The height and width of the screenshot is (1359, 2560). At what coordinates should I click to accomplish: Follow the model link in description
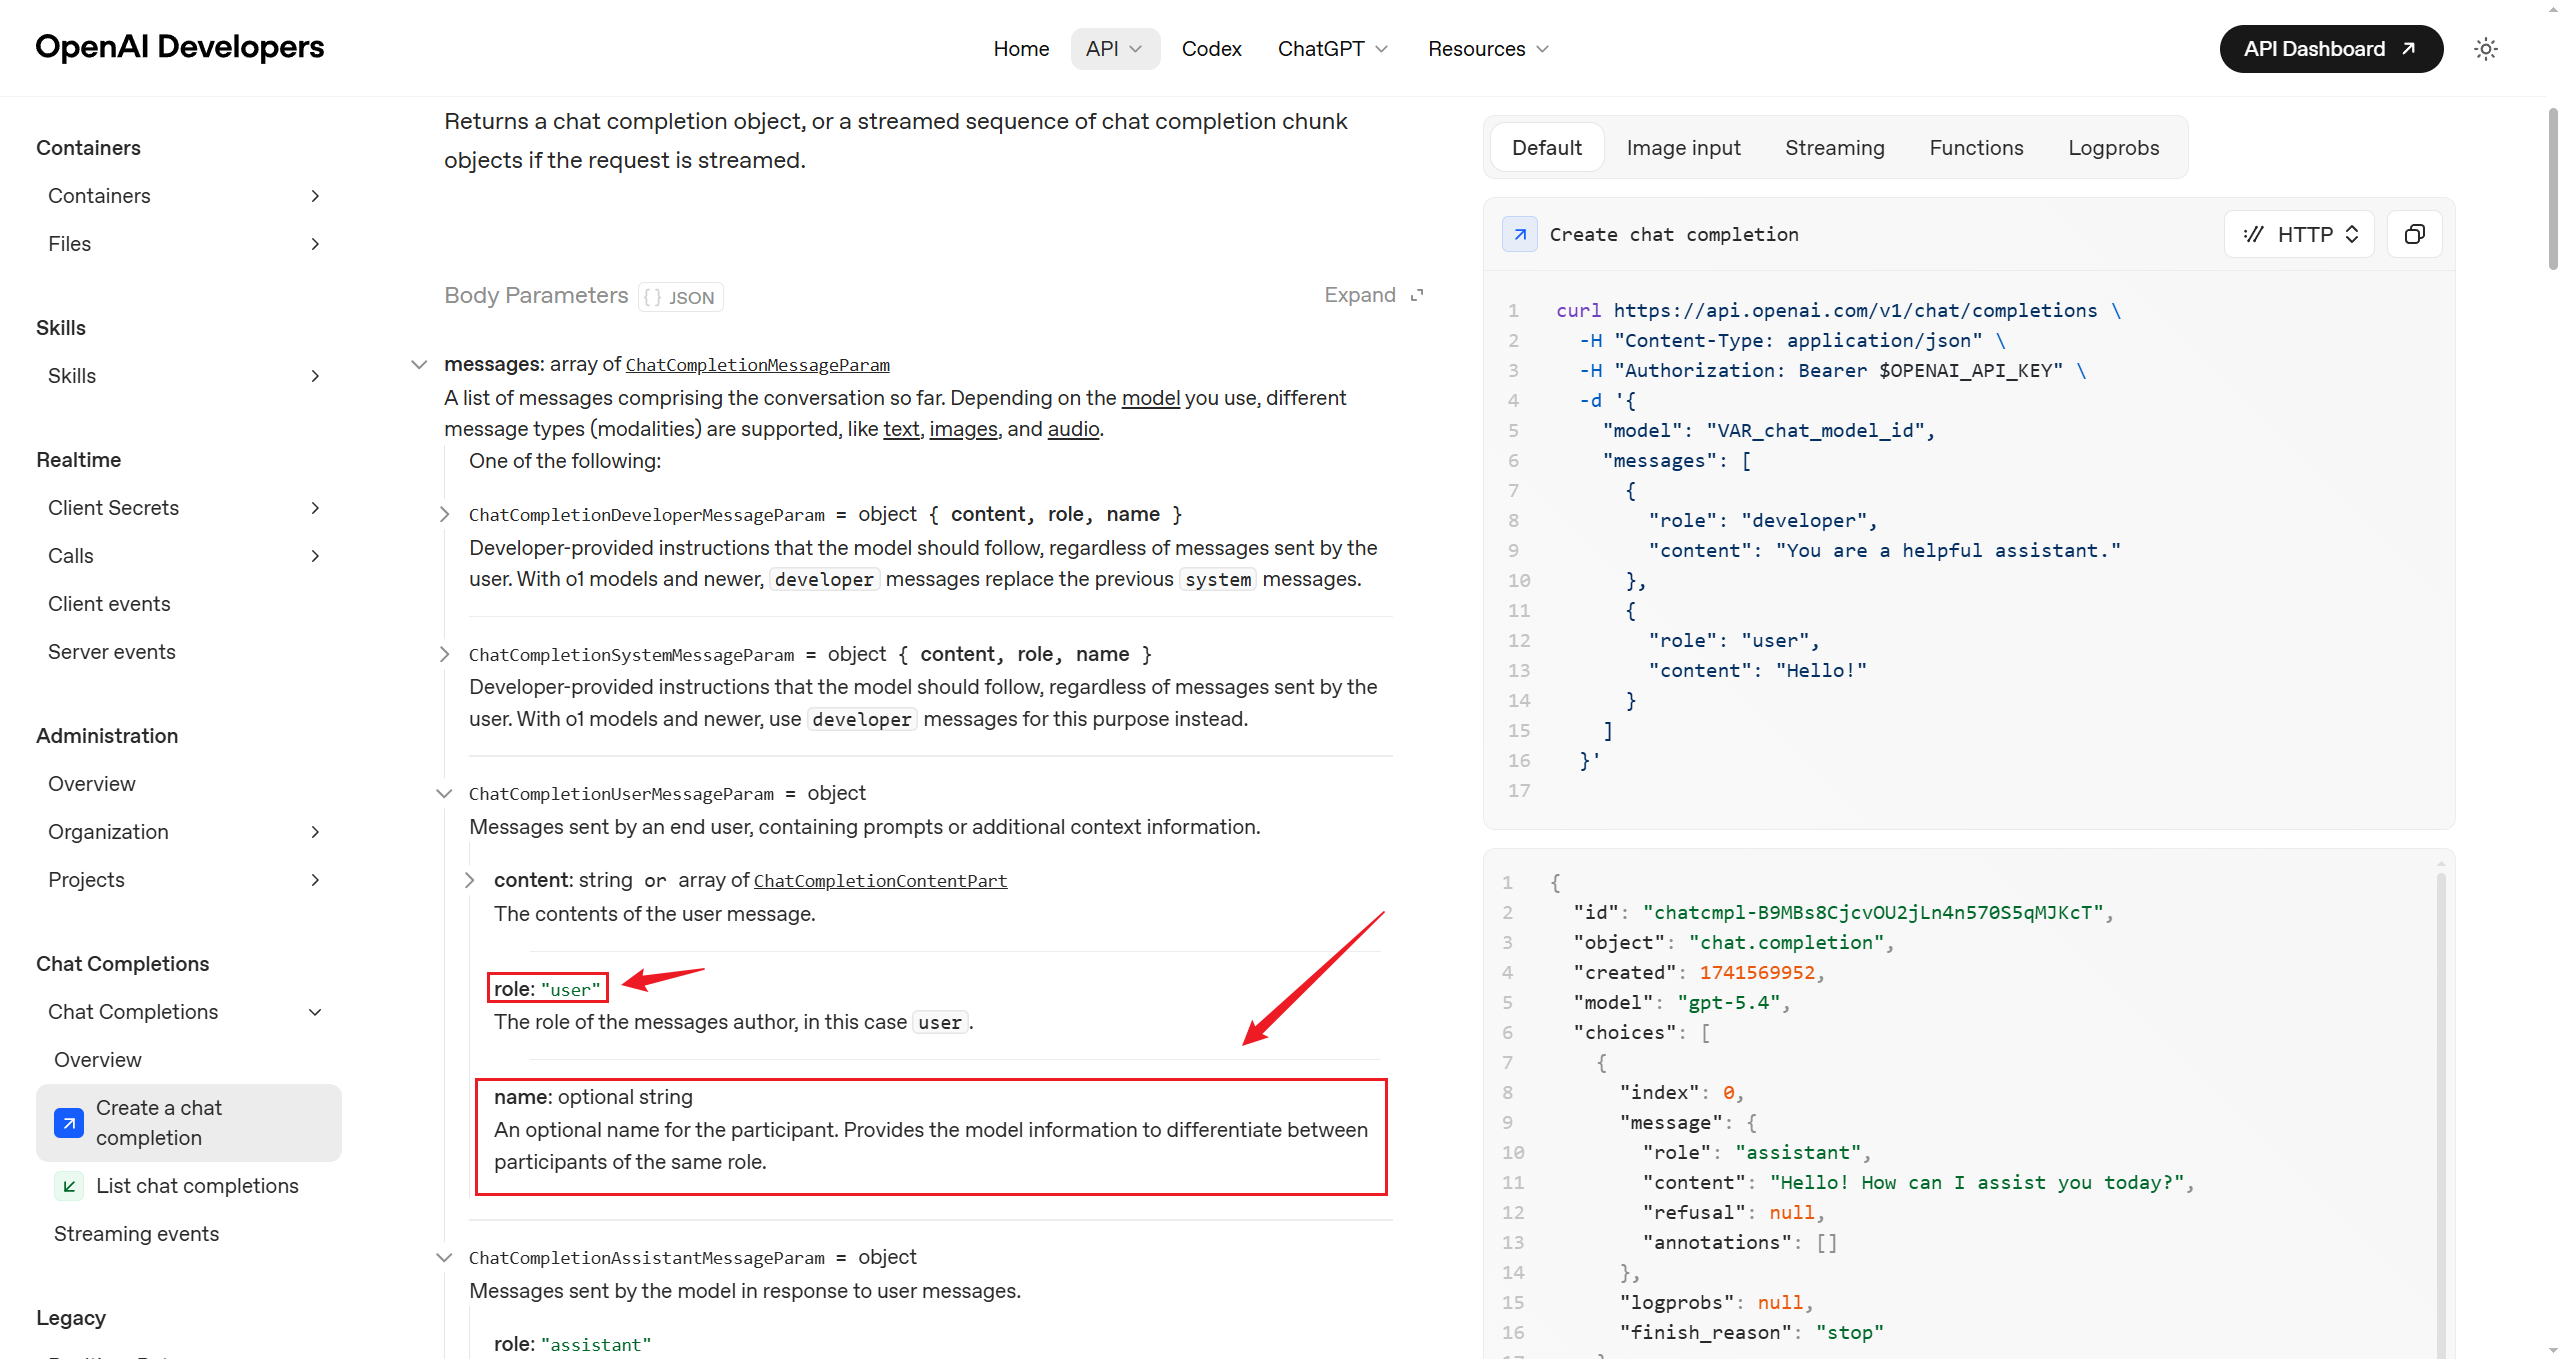pos(1150,398)
